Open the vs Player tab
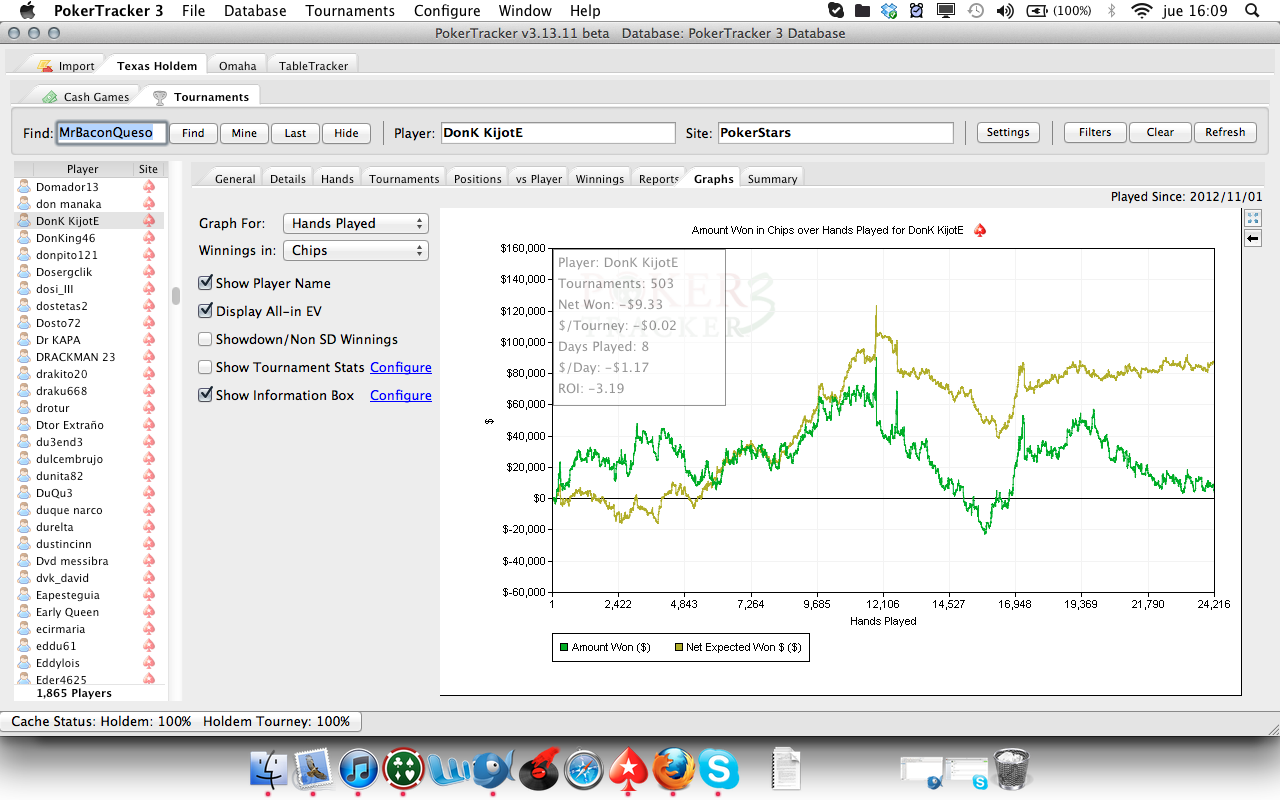Screen dimensions: 1280x800 coord(539,179)
